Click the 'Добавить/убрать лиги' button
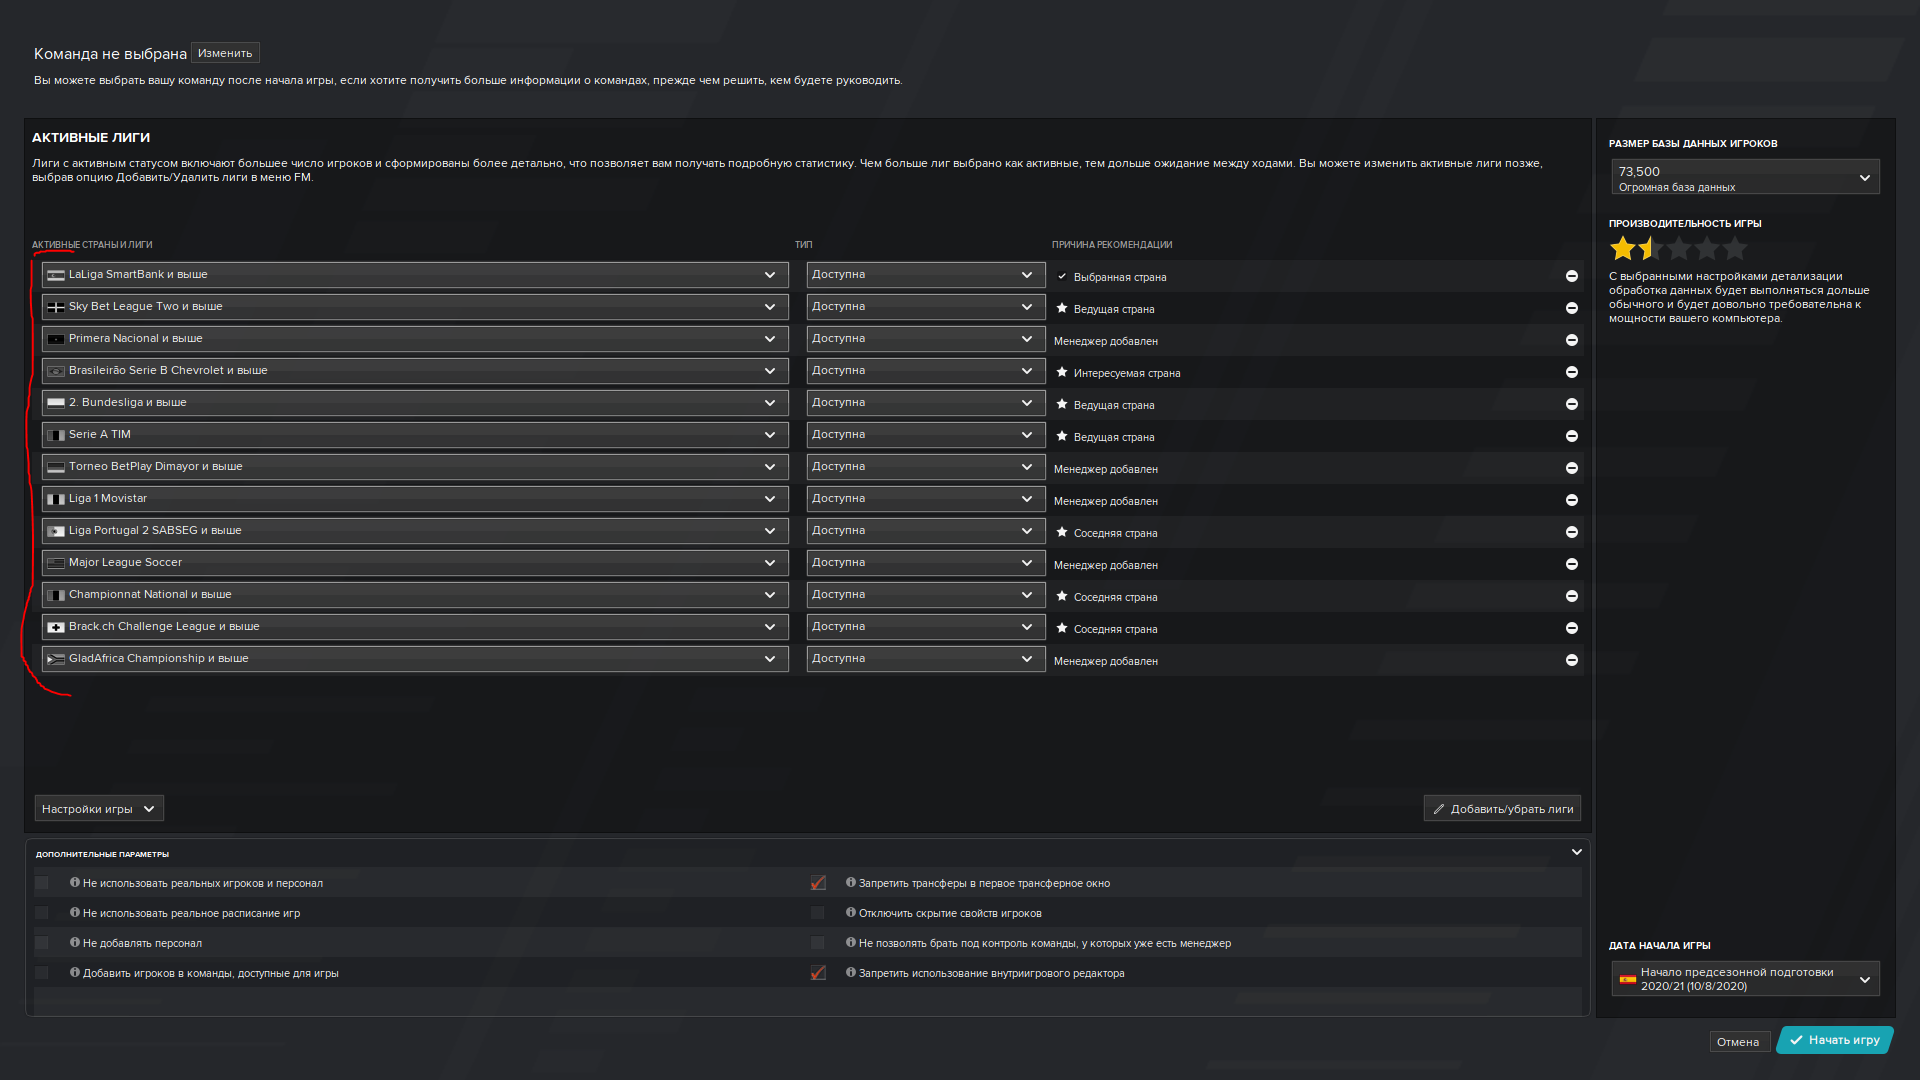Viewport: 1920px width, 1080px height. point(1502,809)
